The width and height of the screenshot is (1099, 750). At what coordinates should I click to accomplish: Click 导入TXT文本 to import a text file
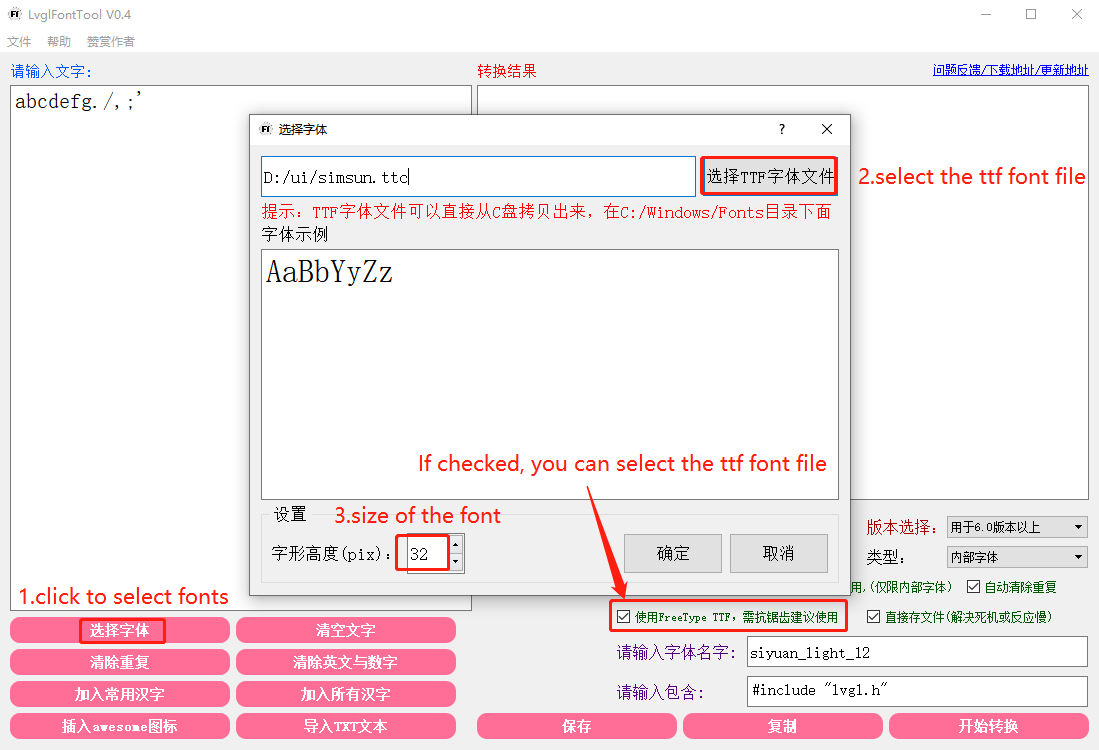pyautogui.click(x=346, y=726)
